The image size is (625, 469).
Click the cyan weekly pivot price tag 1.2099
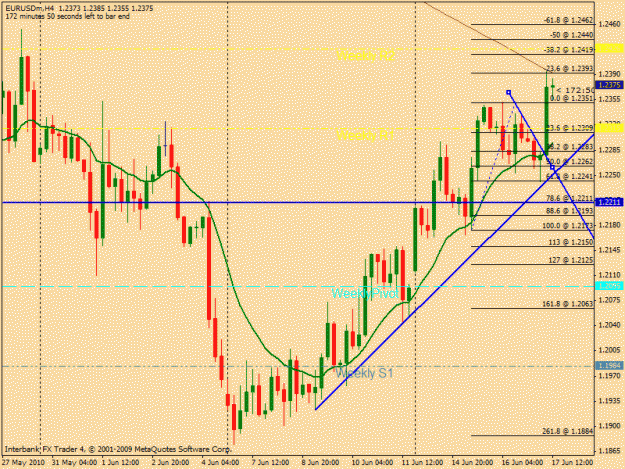click(609, 286)
